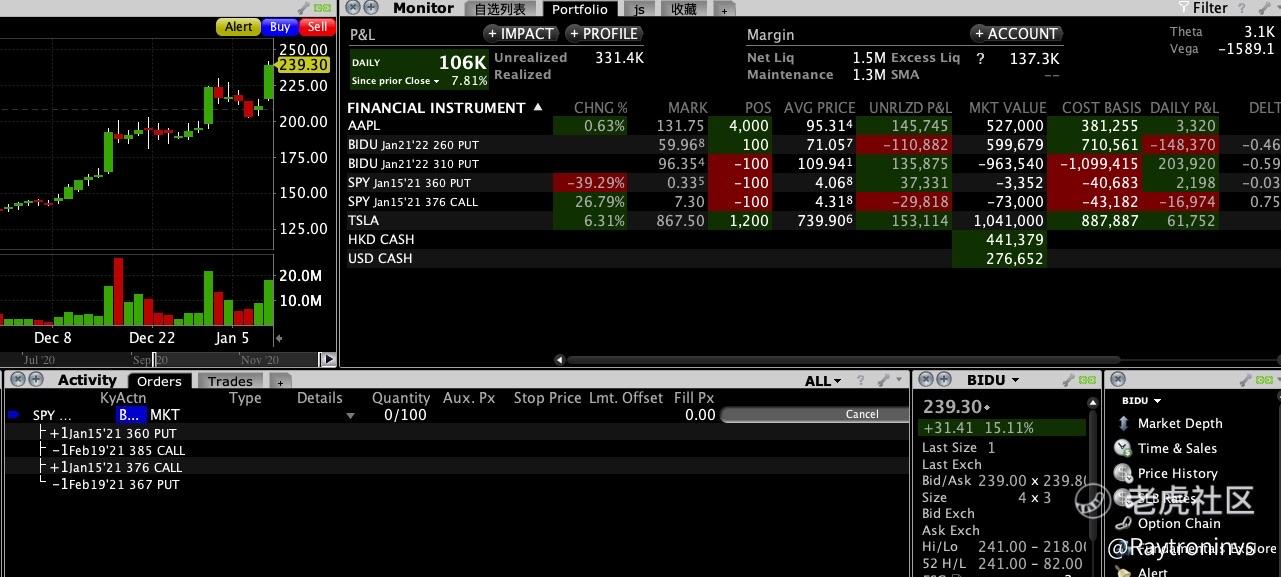Screen dimensions: 1281x577
Task: Click the left arrow of portfolio horizontal scrollbar
Action: (x=560, y=359)
